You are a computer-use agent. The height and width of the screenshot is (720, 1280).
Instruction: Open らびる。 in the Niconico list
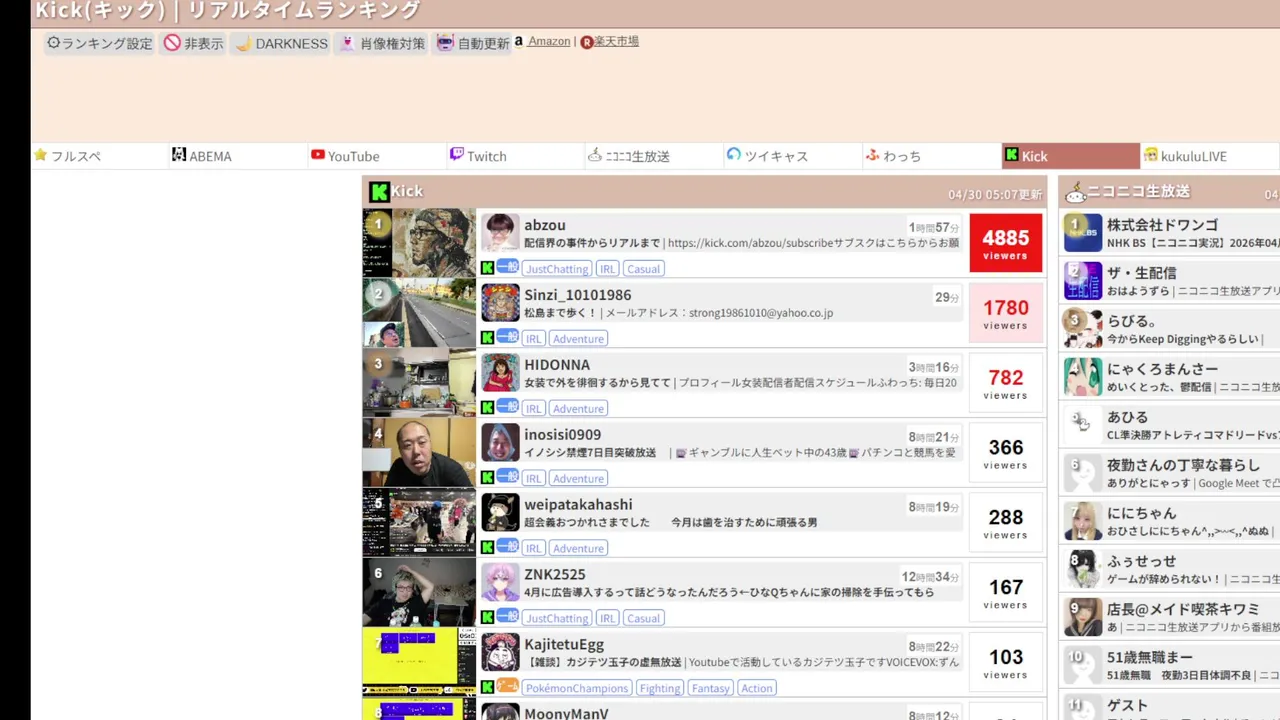point(1132,321)
